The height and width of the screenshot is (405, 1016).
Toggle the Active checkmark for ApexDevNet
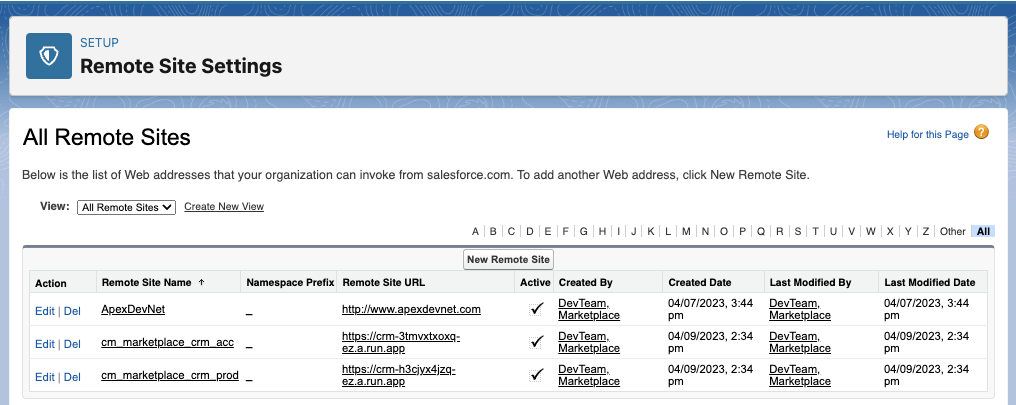click(536, 309)
